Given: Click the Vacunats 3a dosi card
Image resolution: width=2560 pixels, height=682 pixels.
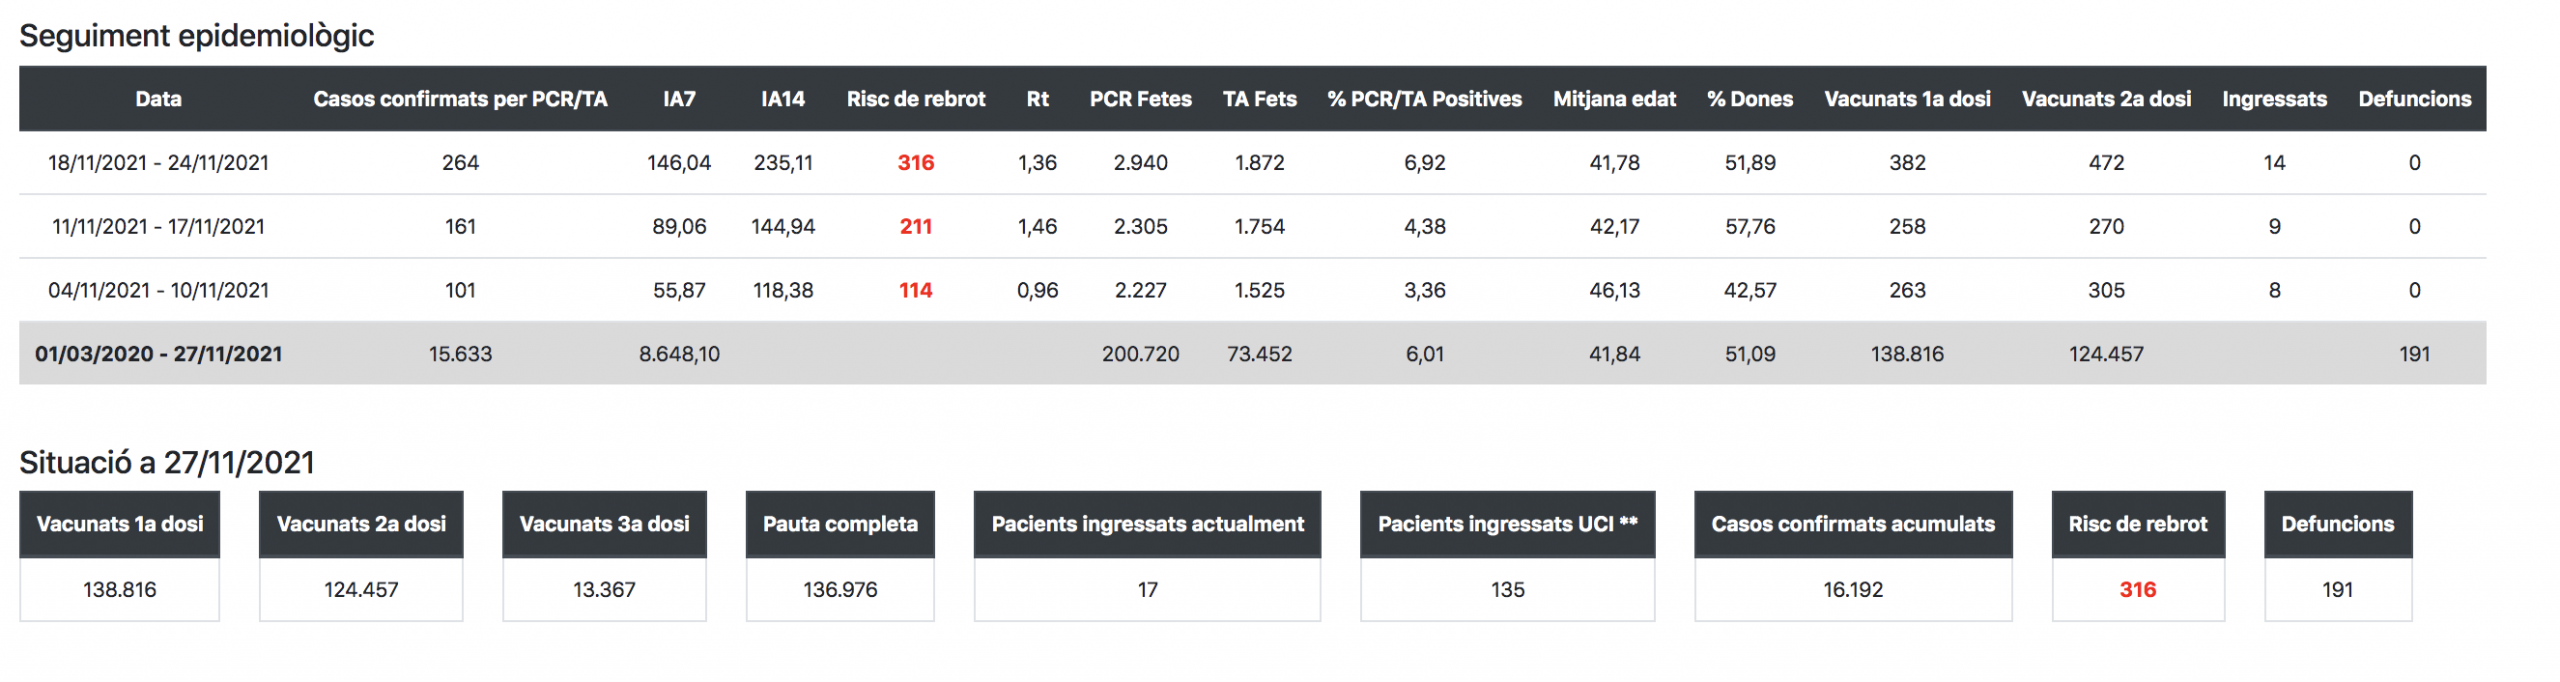Looking at the screenshot, I should pos(604,524).
